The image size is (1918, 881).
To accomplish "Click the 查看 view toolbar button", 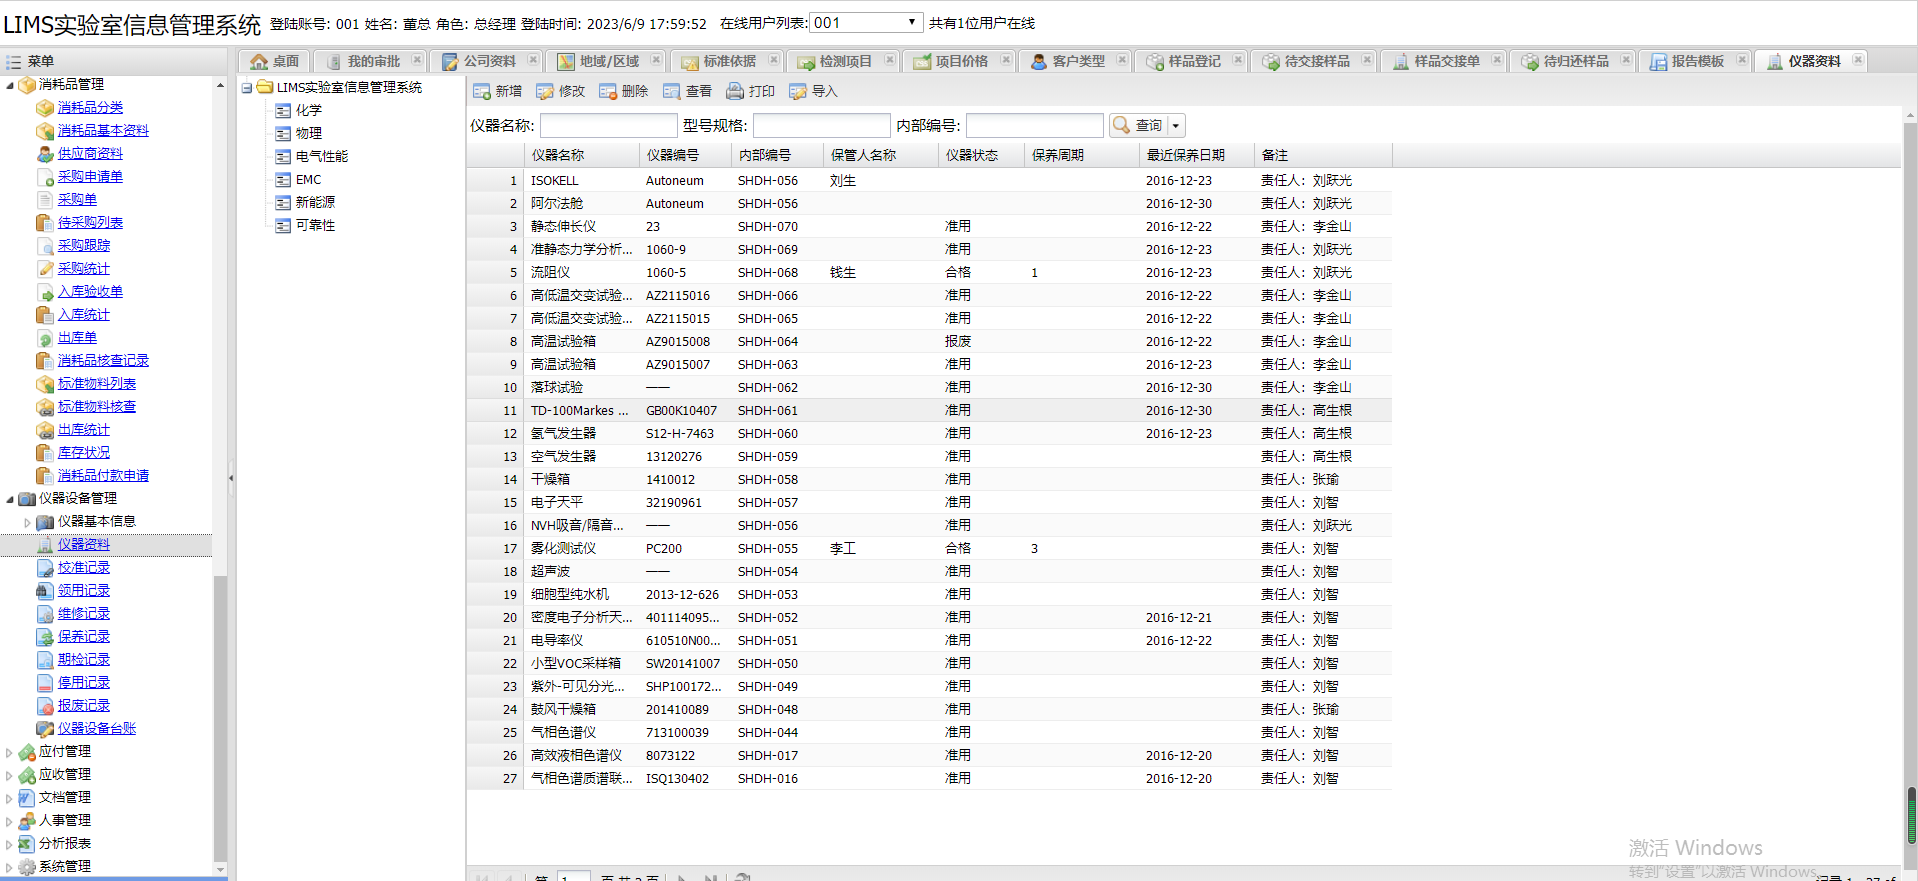I will (x=688, y=91).
